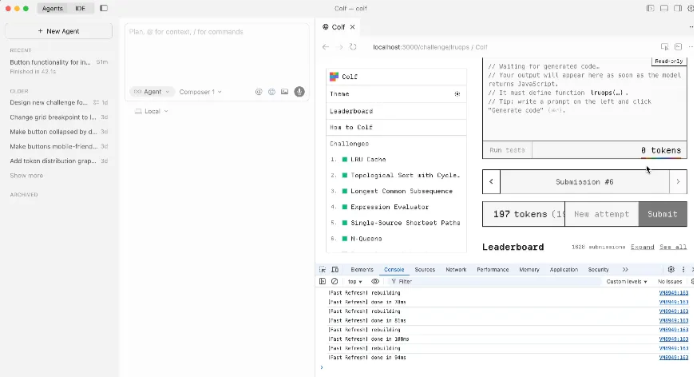
Task: Open the Sources DevTools tab
Action: pos(425,269)
